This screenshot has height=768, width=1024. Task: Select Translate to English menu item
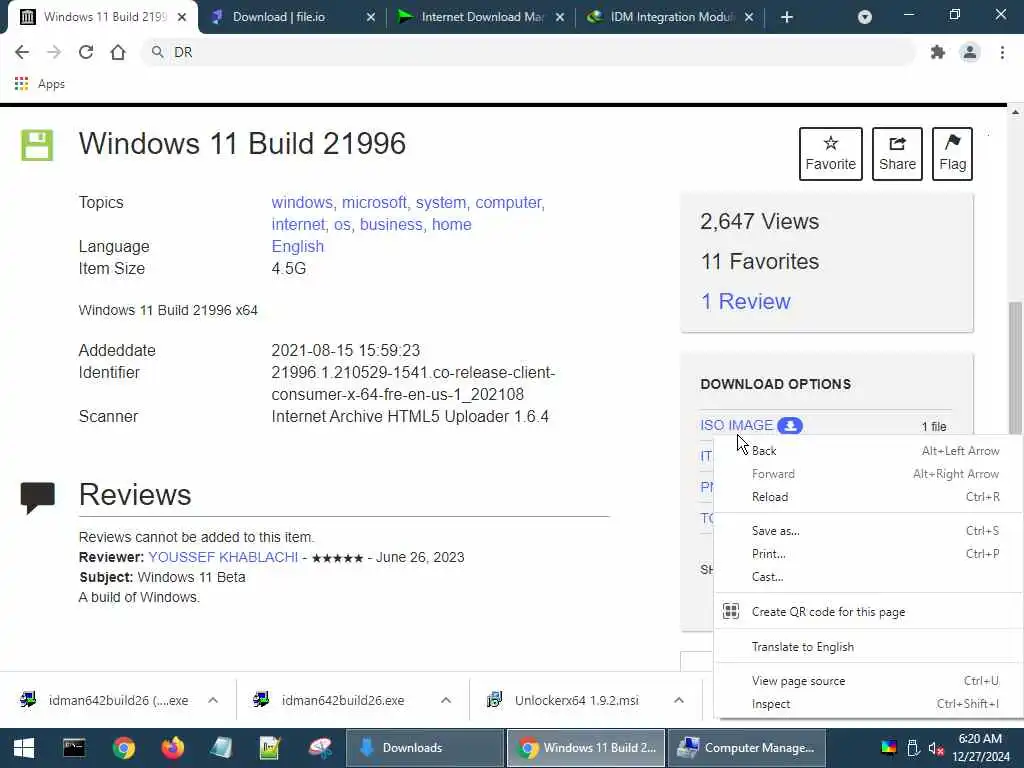[x=868, y=647]
